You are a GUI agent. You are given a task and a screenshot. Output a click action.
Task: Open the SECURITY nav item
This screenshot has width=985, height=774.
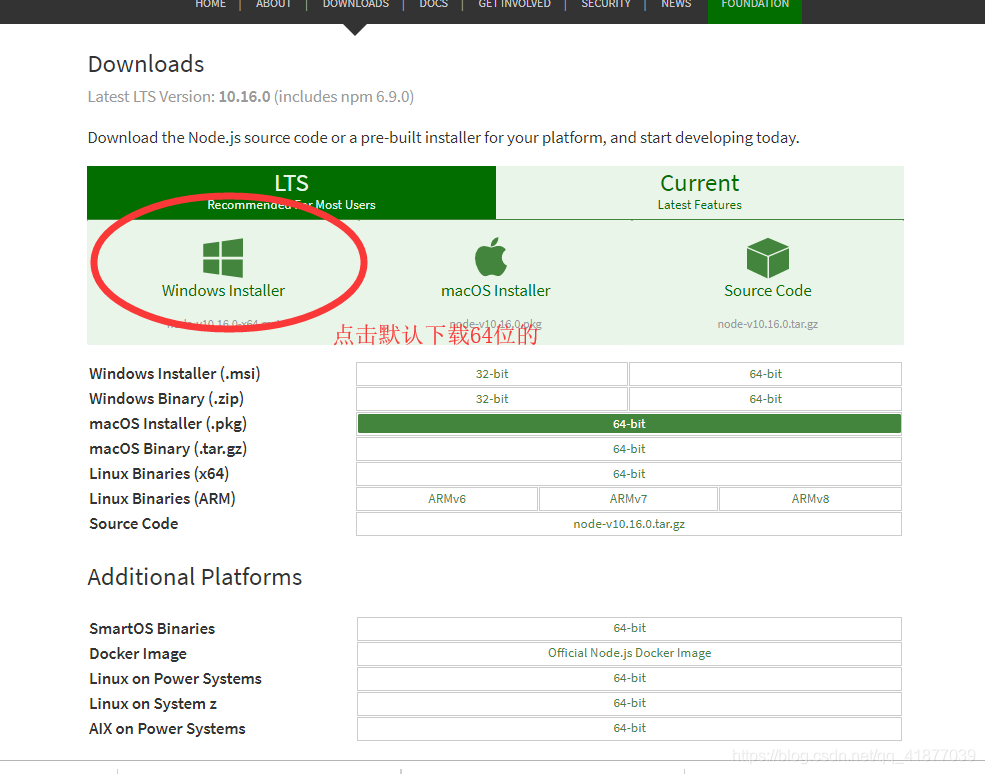click(606, 4)
